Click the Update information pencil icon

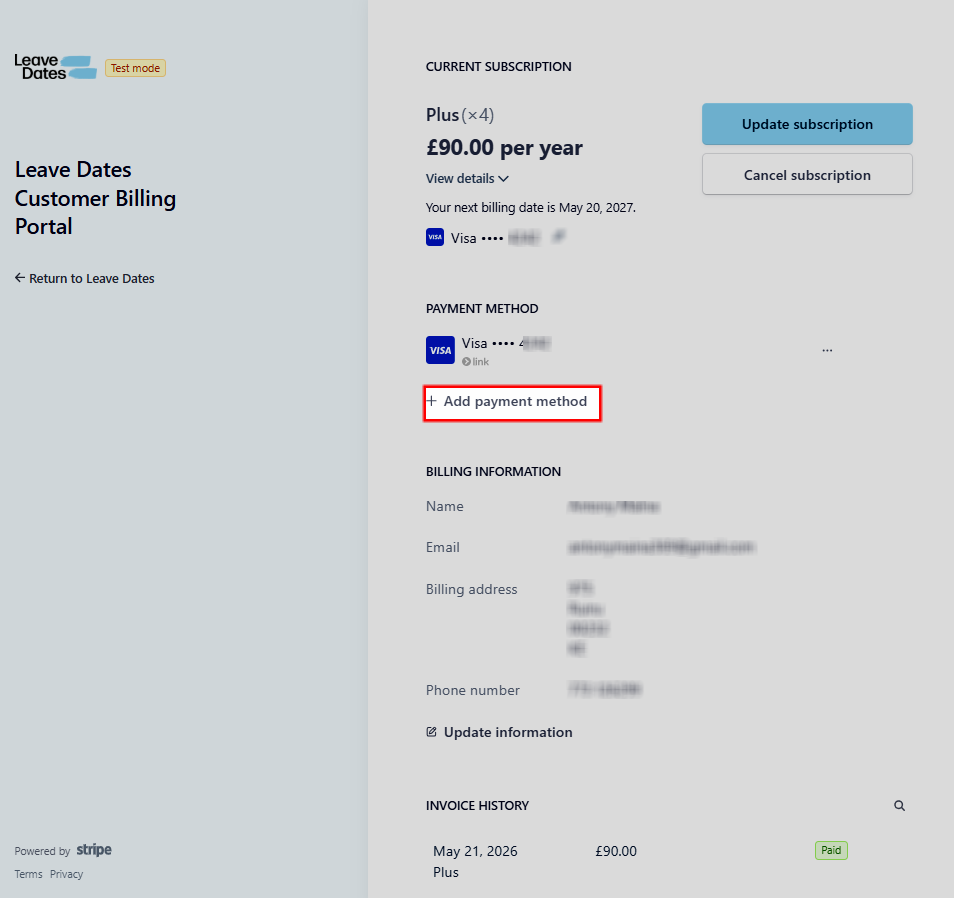(x=431, y=732)
